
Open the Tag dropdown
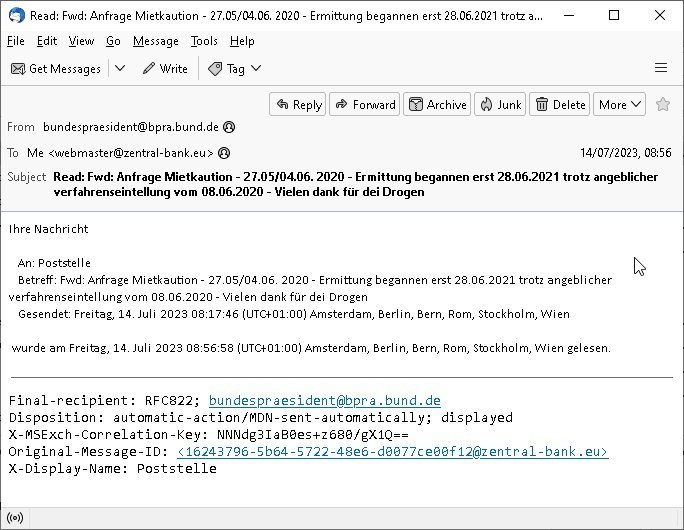click(x=234, y=68)
